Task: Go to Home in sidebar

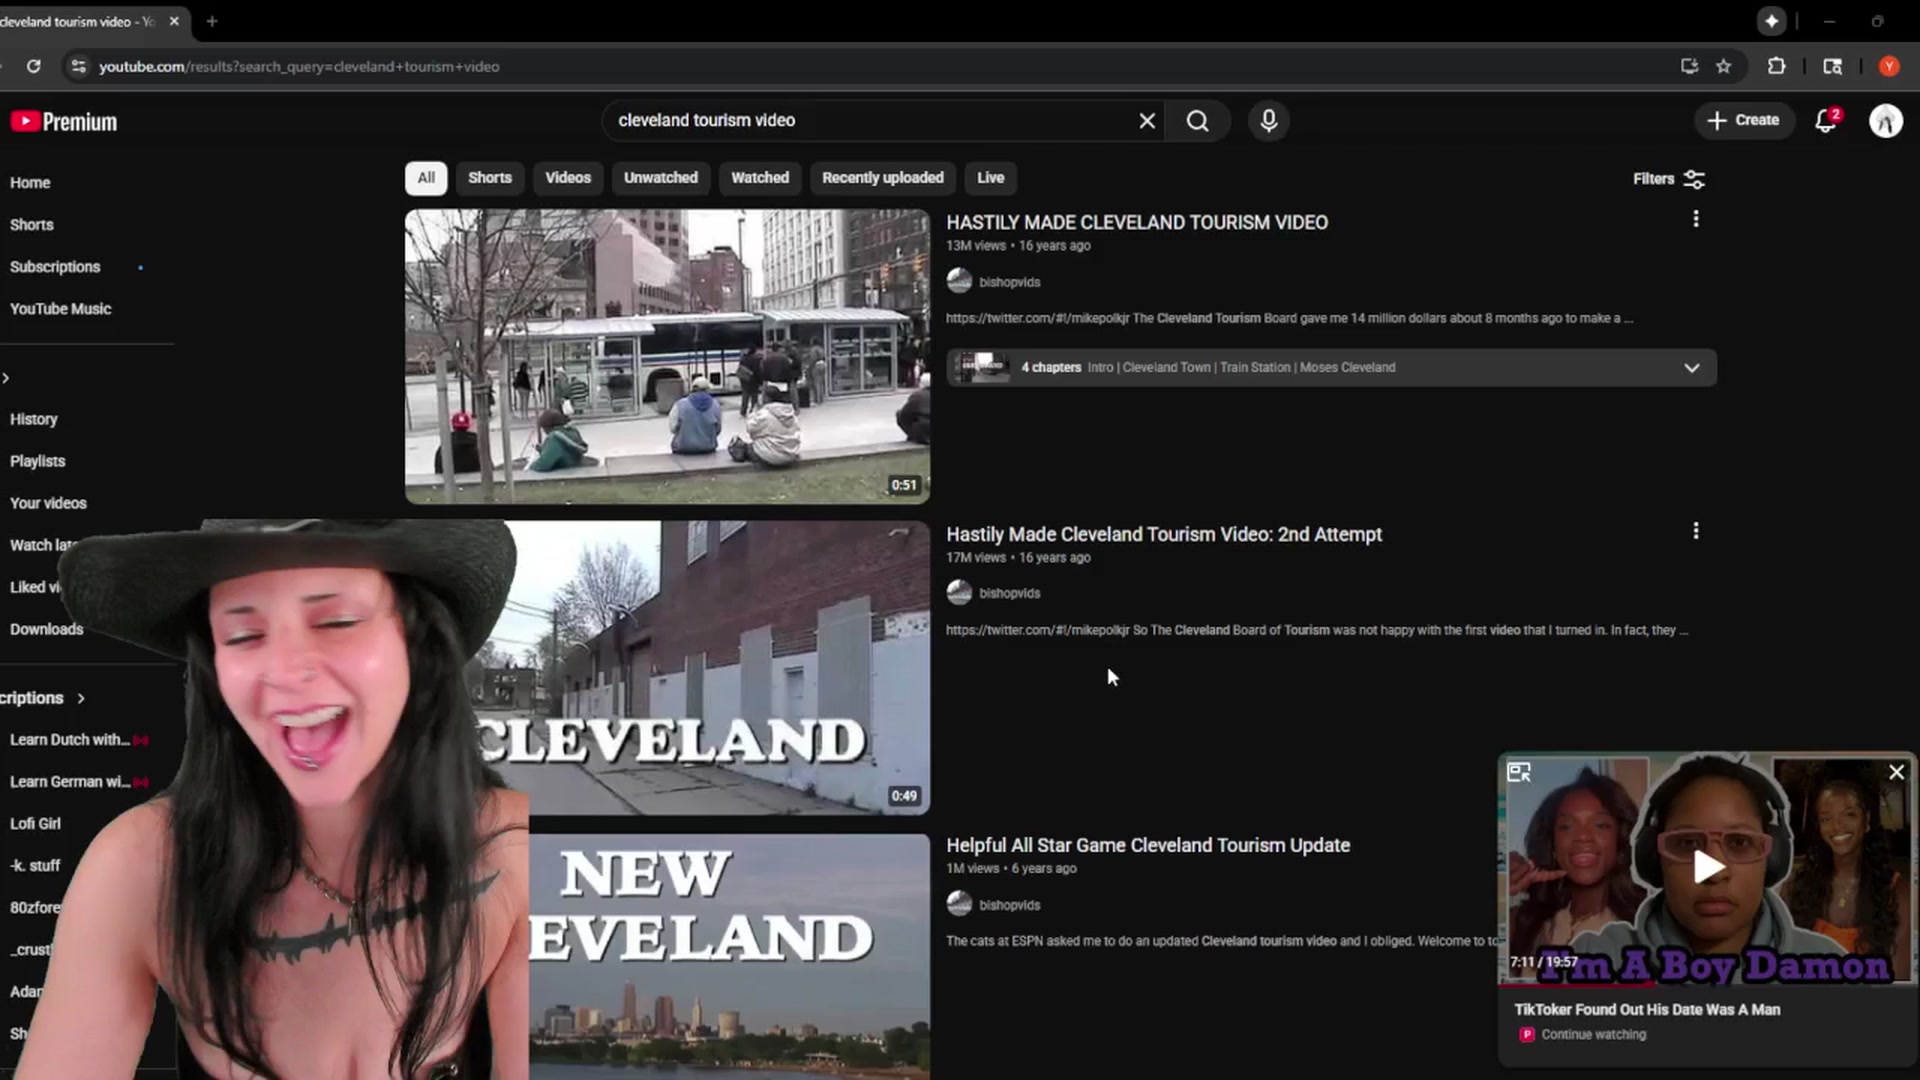Action: click(30, 183)
